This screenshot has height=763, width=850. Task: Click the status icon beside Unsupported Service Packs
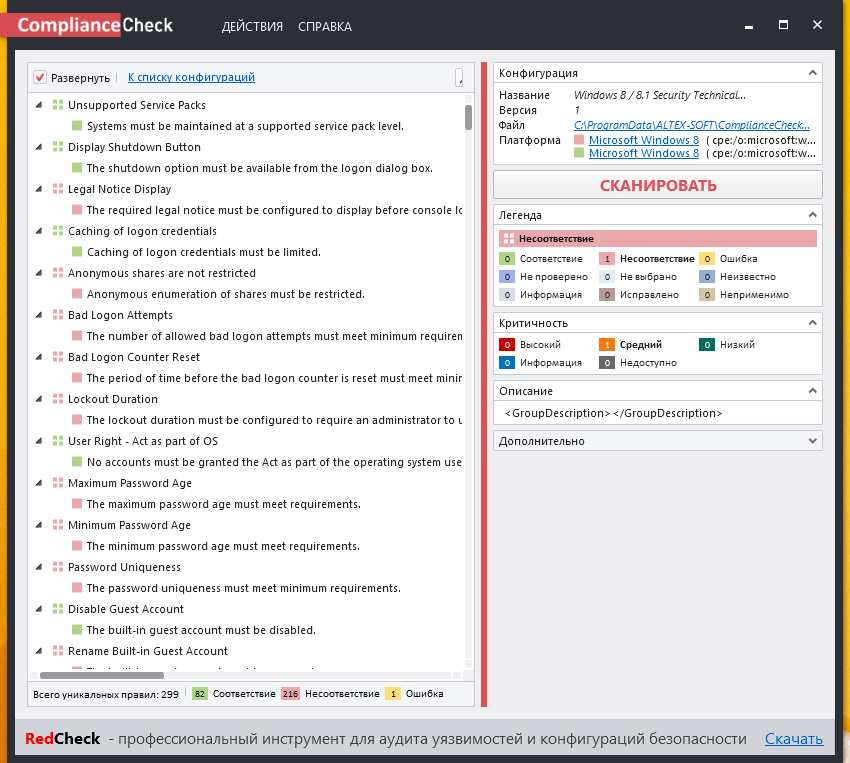[58, 105]
